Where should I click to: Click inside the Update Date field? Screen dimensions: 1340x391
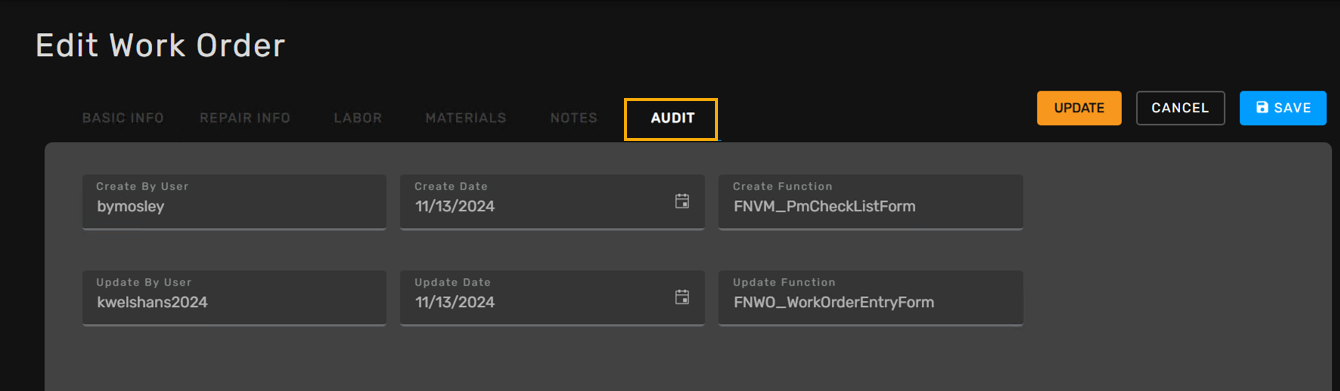click(552, 298)
